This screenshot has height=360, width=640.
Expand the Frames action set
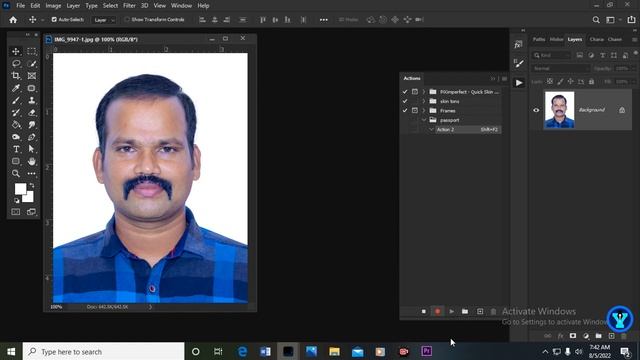[x=424, y=111]
